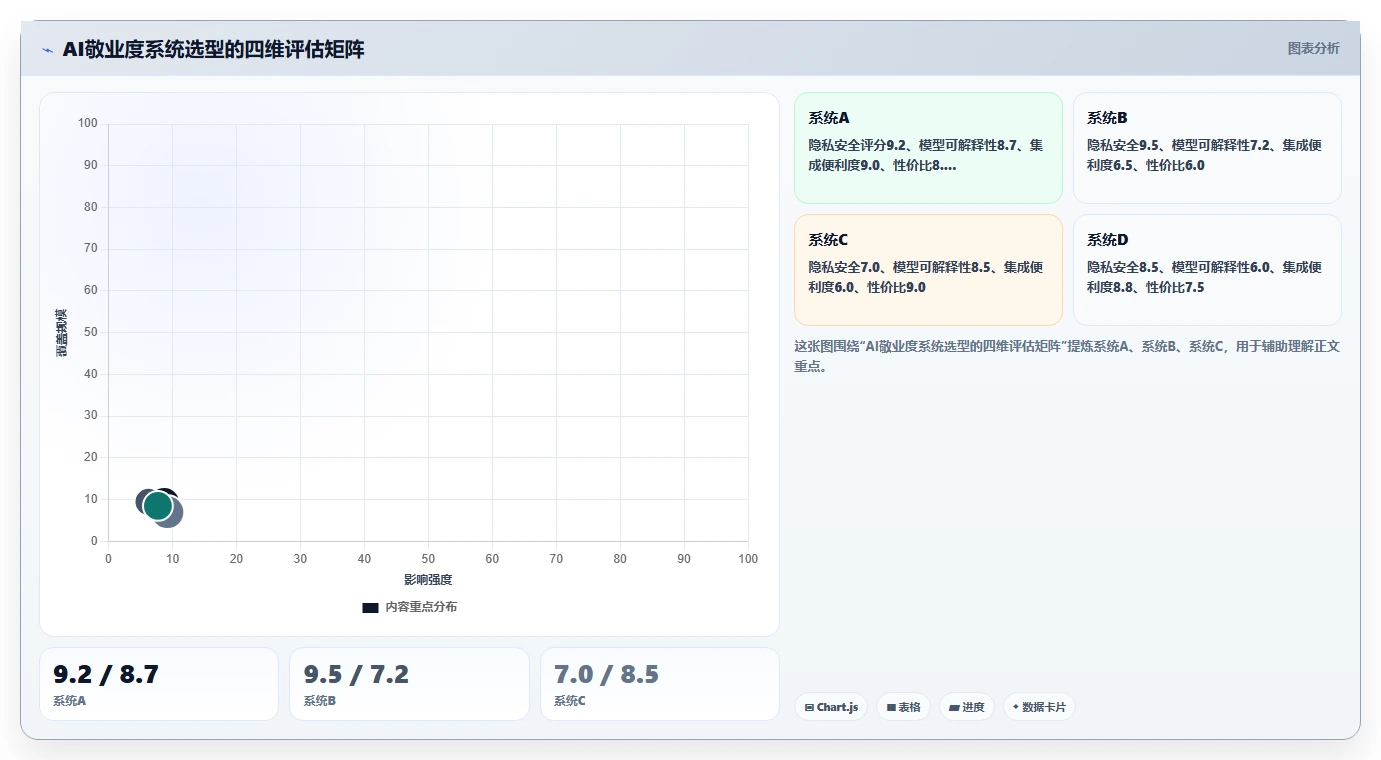Screen dimensions: 1381x760
Task: Toggle the 内容重点分布 legend item
Action: 409,607
